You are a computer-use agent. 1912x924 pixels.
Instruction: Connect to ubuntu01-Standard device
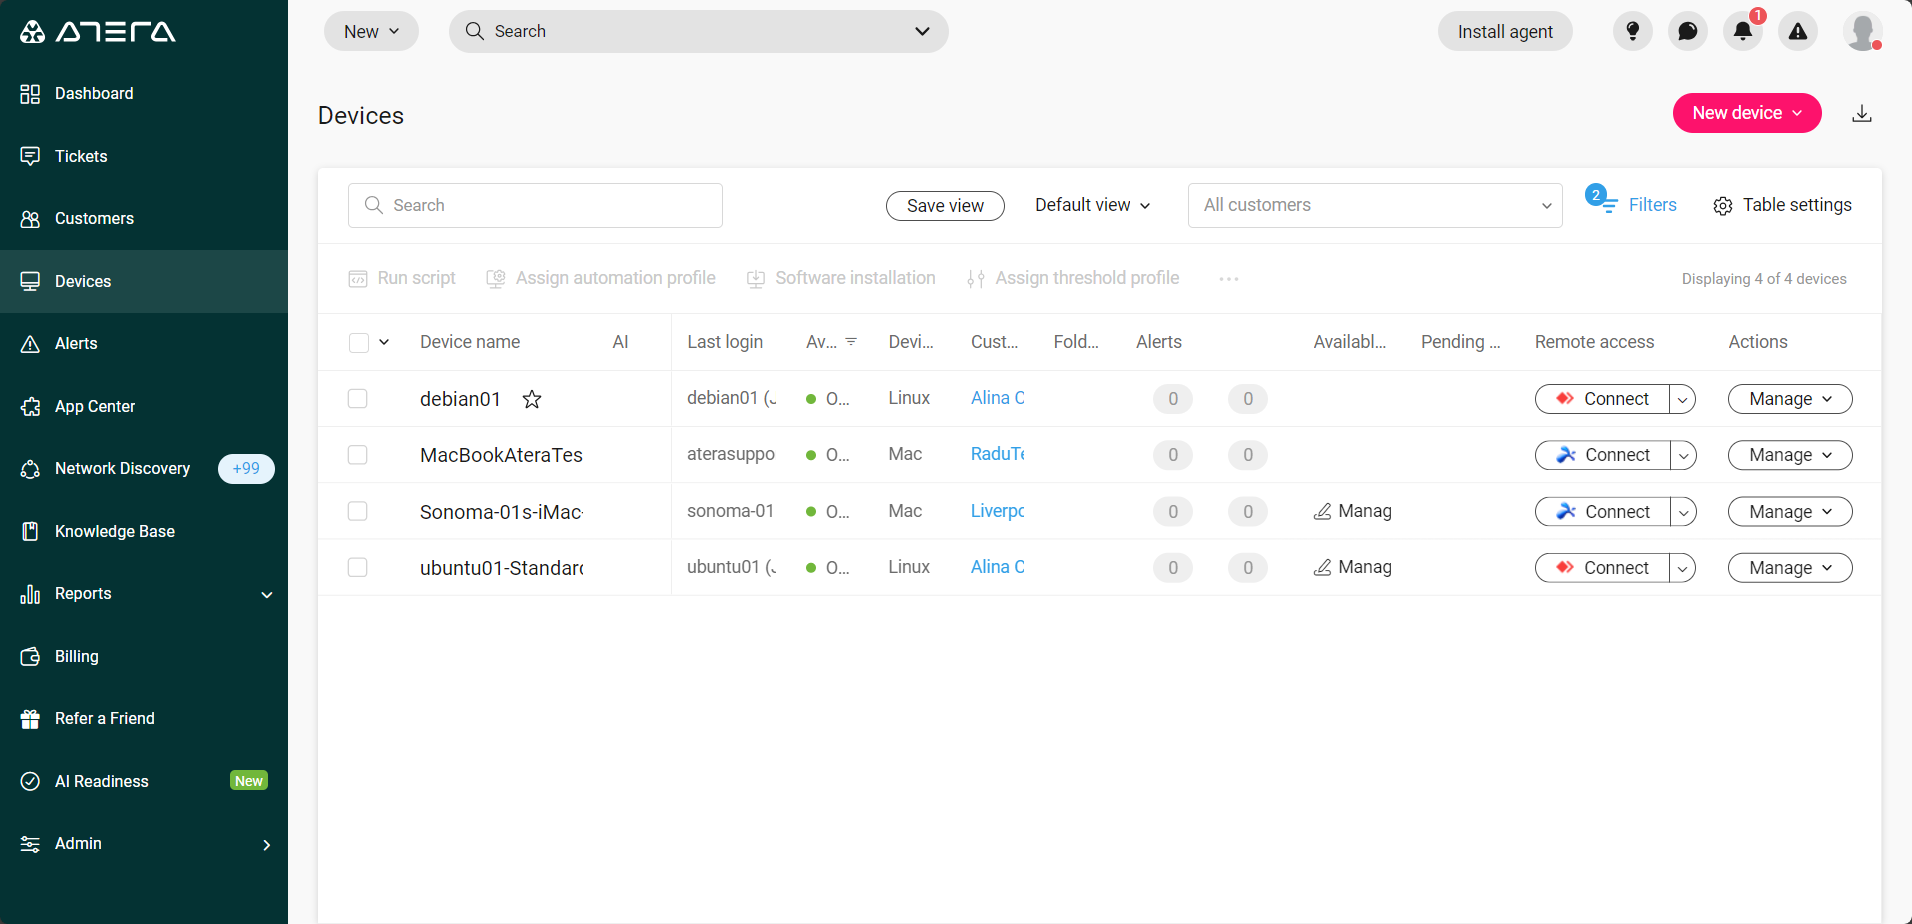tap(1602, 568)
